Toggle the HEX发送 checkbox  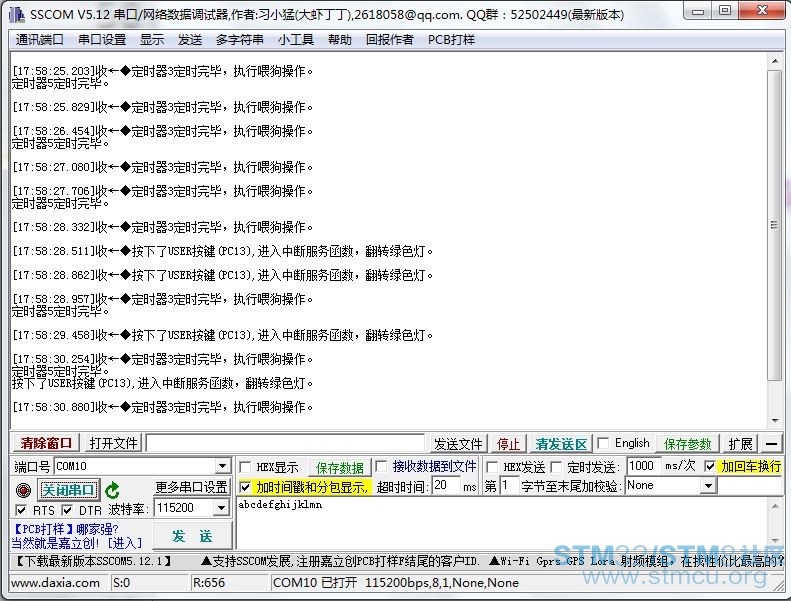[x=492, y=467]
